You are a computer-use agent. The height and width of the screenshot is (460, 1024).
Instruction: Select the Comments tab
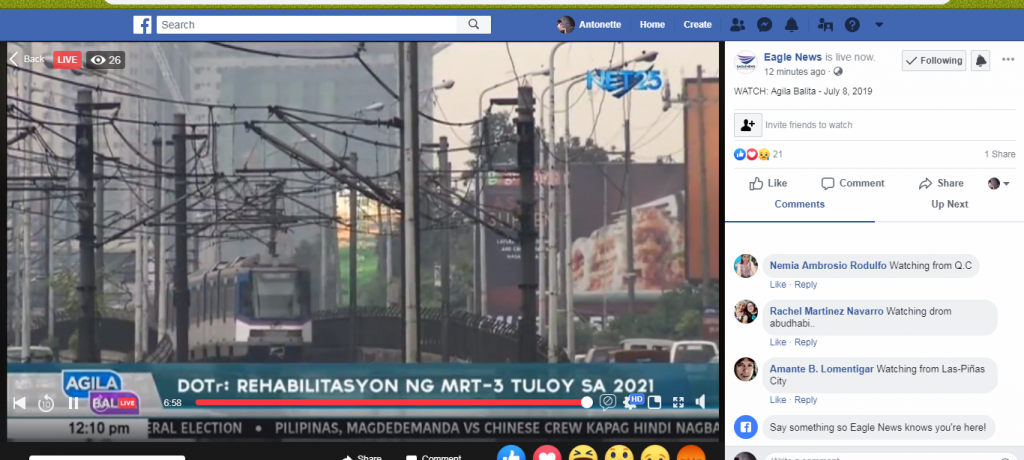tap(799, 204)
